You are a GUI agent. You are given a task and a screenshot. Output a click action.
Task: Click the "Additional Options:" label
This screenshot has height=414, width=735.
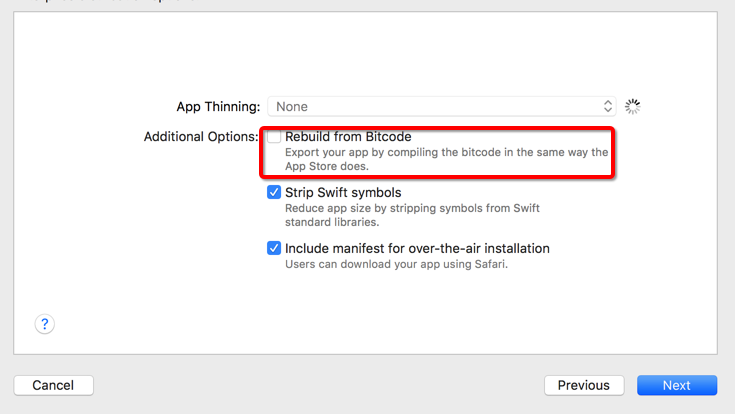pyautogui.click(x=201, y=137)
